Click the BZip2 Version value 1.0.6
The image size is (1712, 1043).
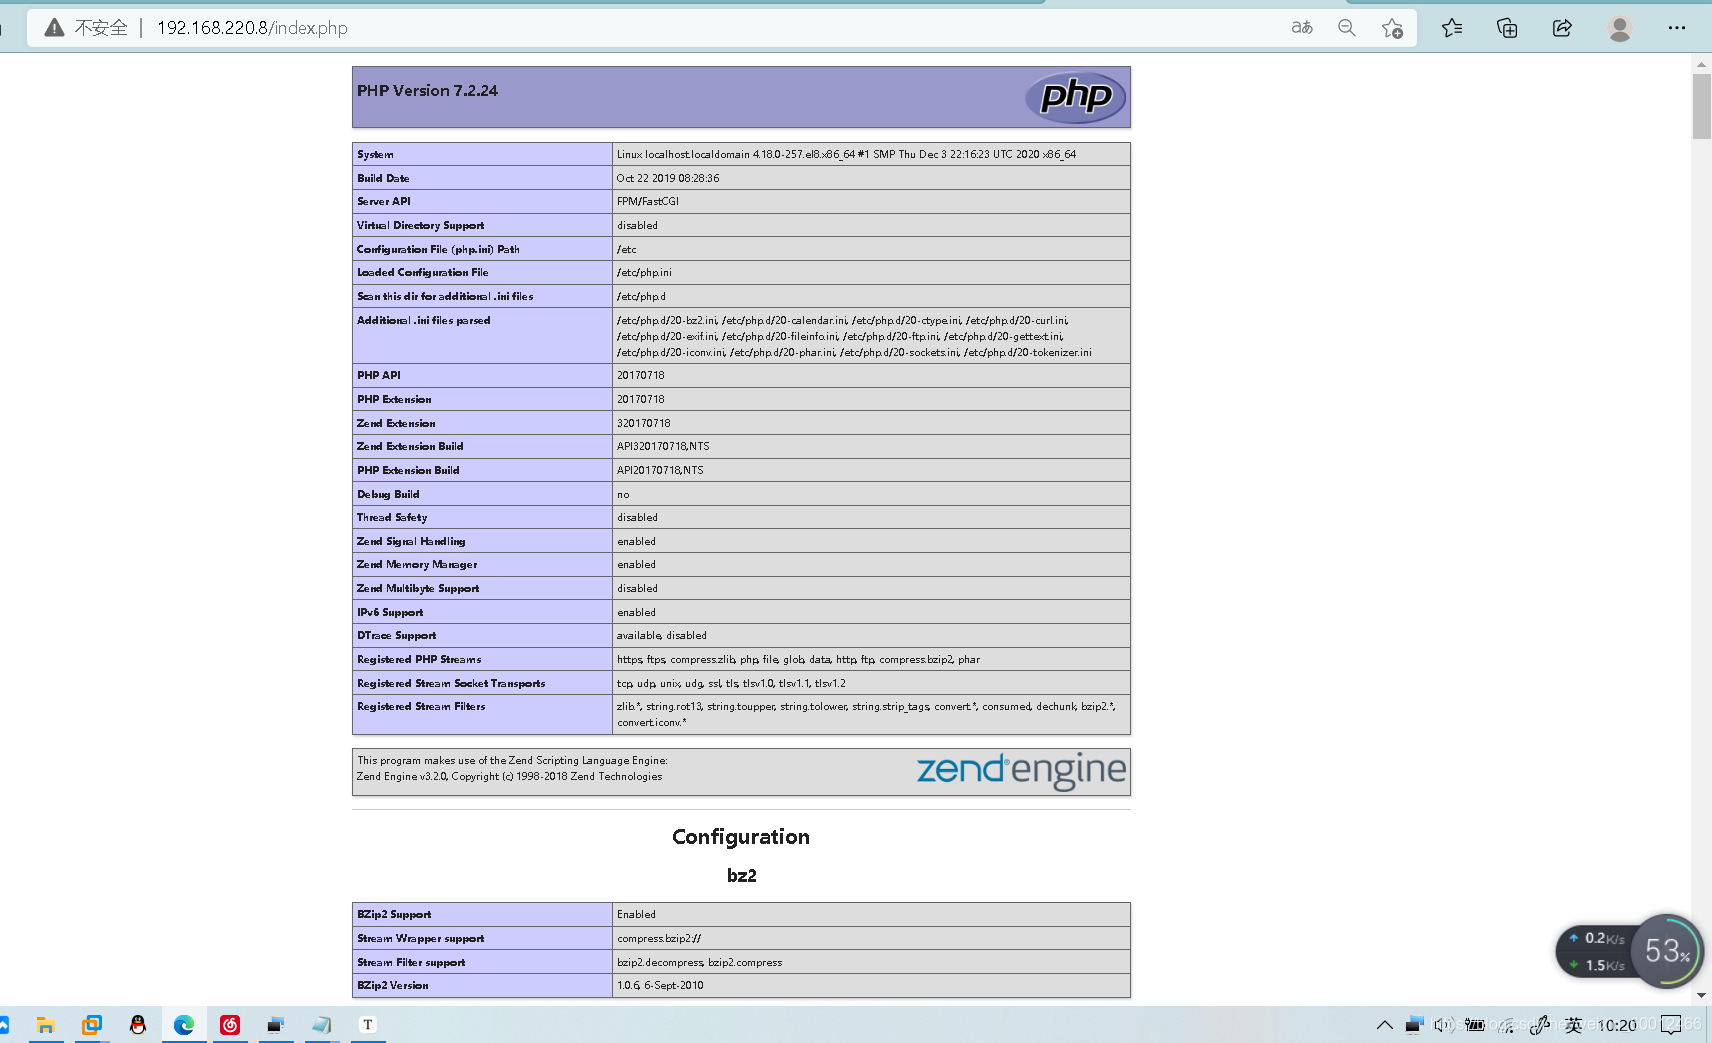pyautogui.click(x=660, y=985)
